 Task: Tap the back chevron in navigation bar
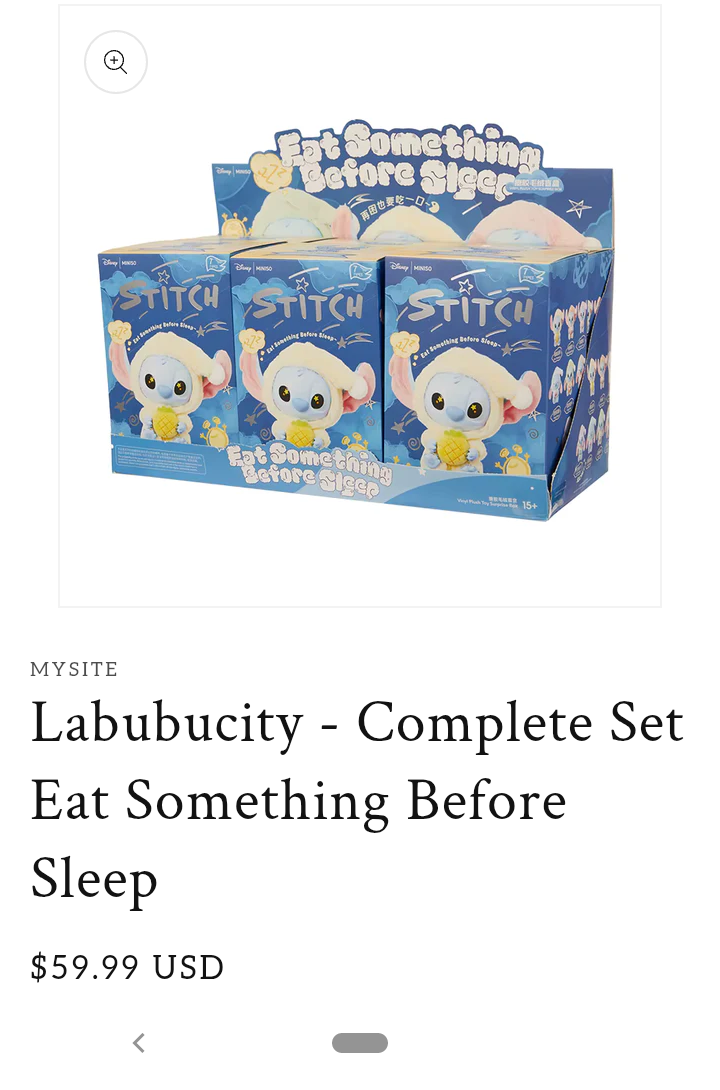click(139, 1043)
